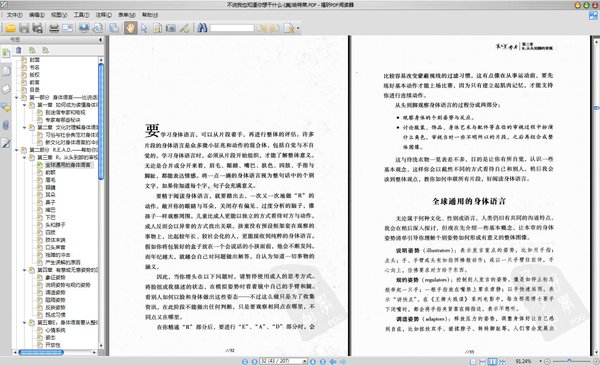Open the 工具 menu
Viewport: 600px width, 366px height.
(x=81, y=15)
